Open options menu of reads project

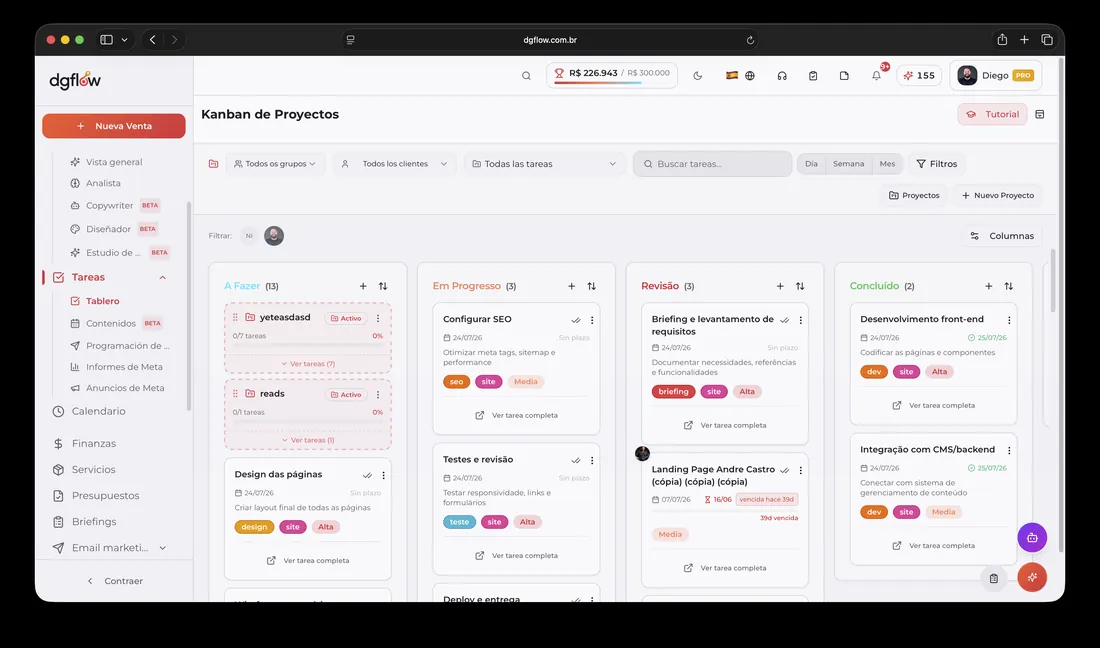[x=378, y=394]
